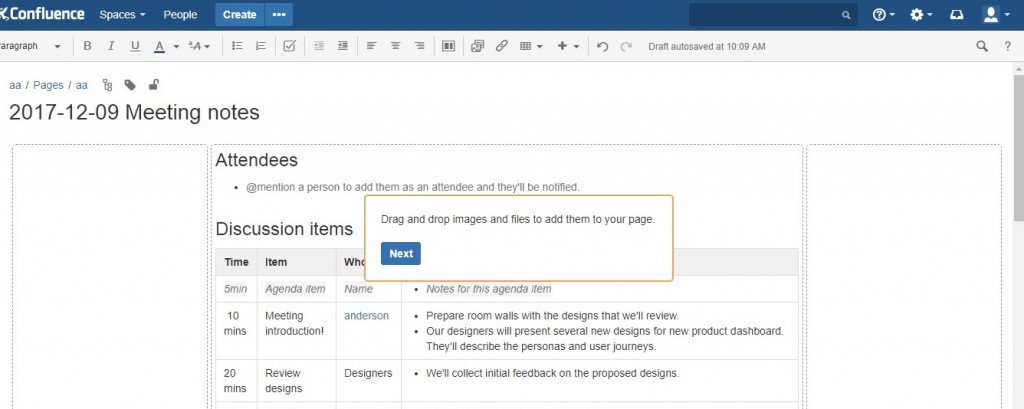Open the help menu in header
This screenshot has height=409, width=1024.
(x=883, y=15)
